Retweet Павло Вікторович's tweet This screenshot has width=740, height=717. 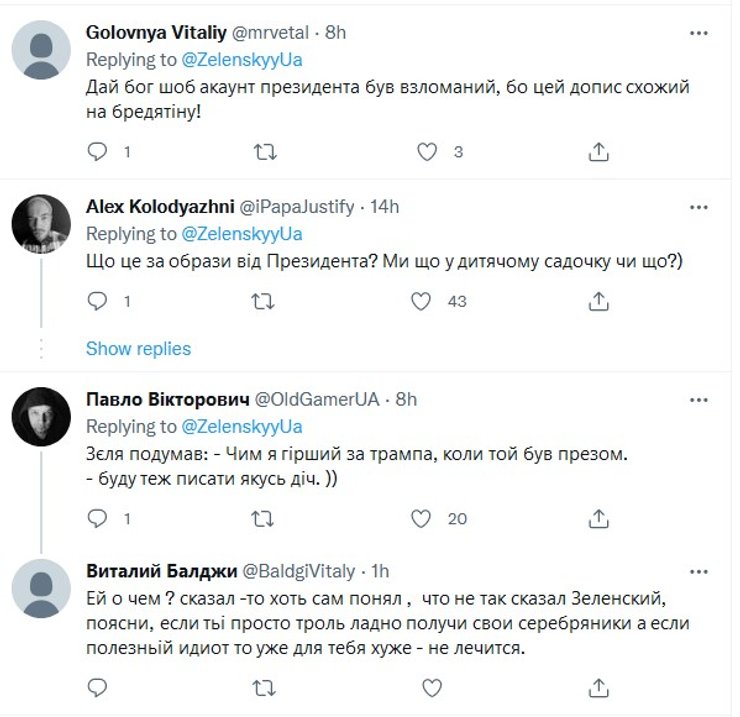263,518
